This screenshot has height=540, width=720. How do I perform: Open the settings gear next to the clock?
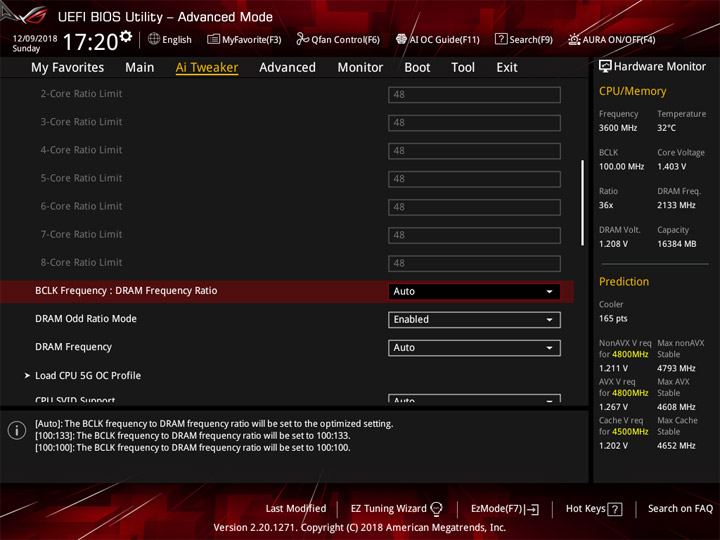[x=126, y=36]
